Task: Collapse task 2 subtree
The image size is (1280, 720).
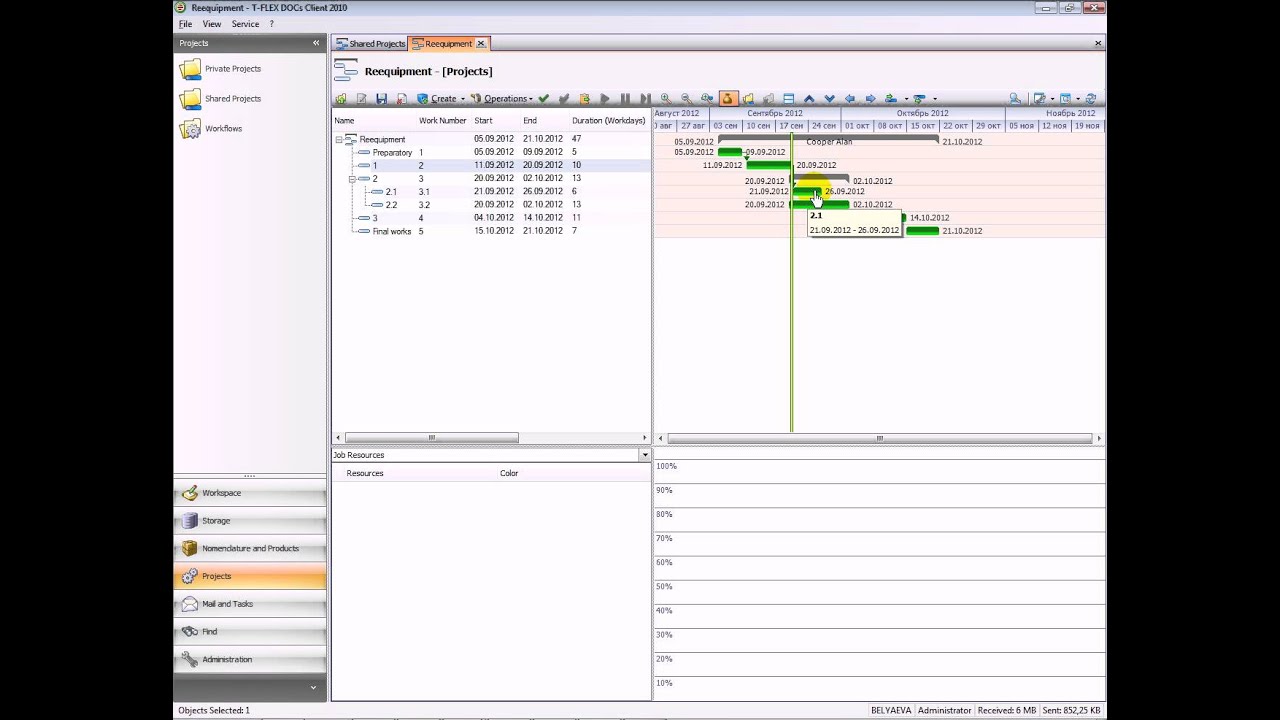Action: point(352,179)
